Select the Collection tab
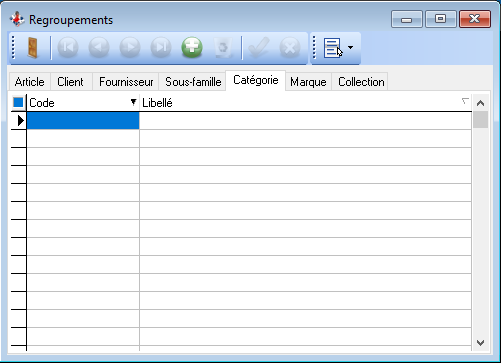 tap(361, 82)
